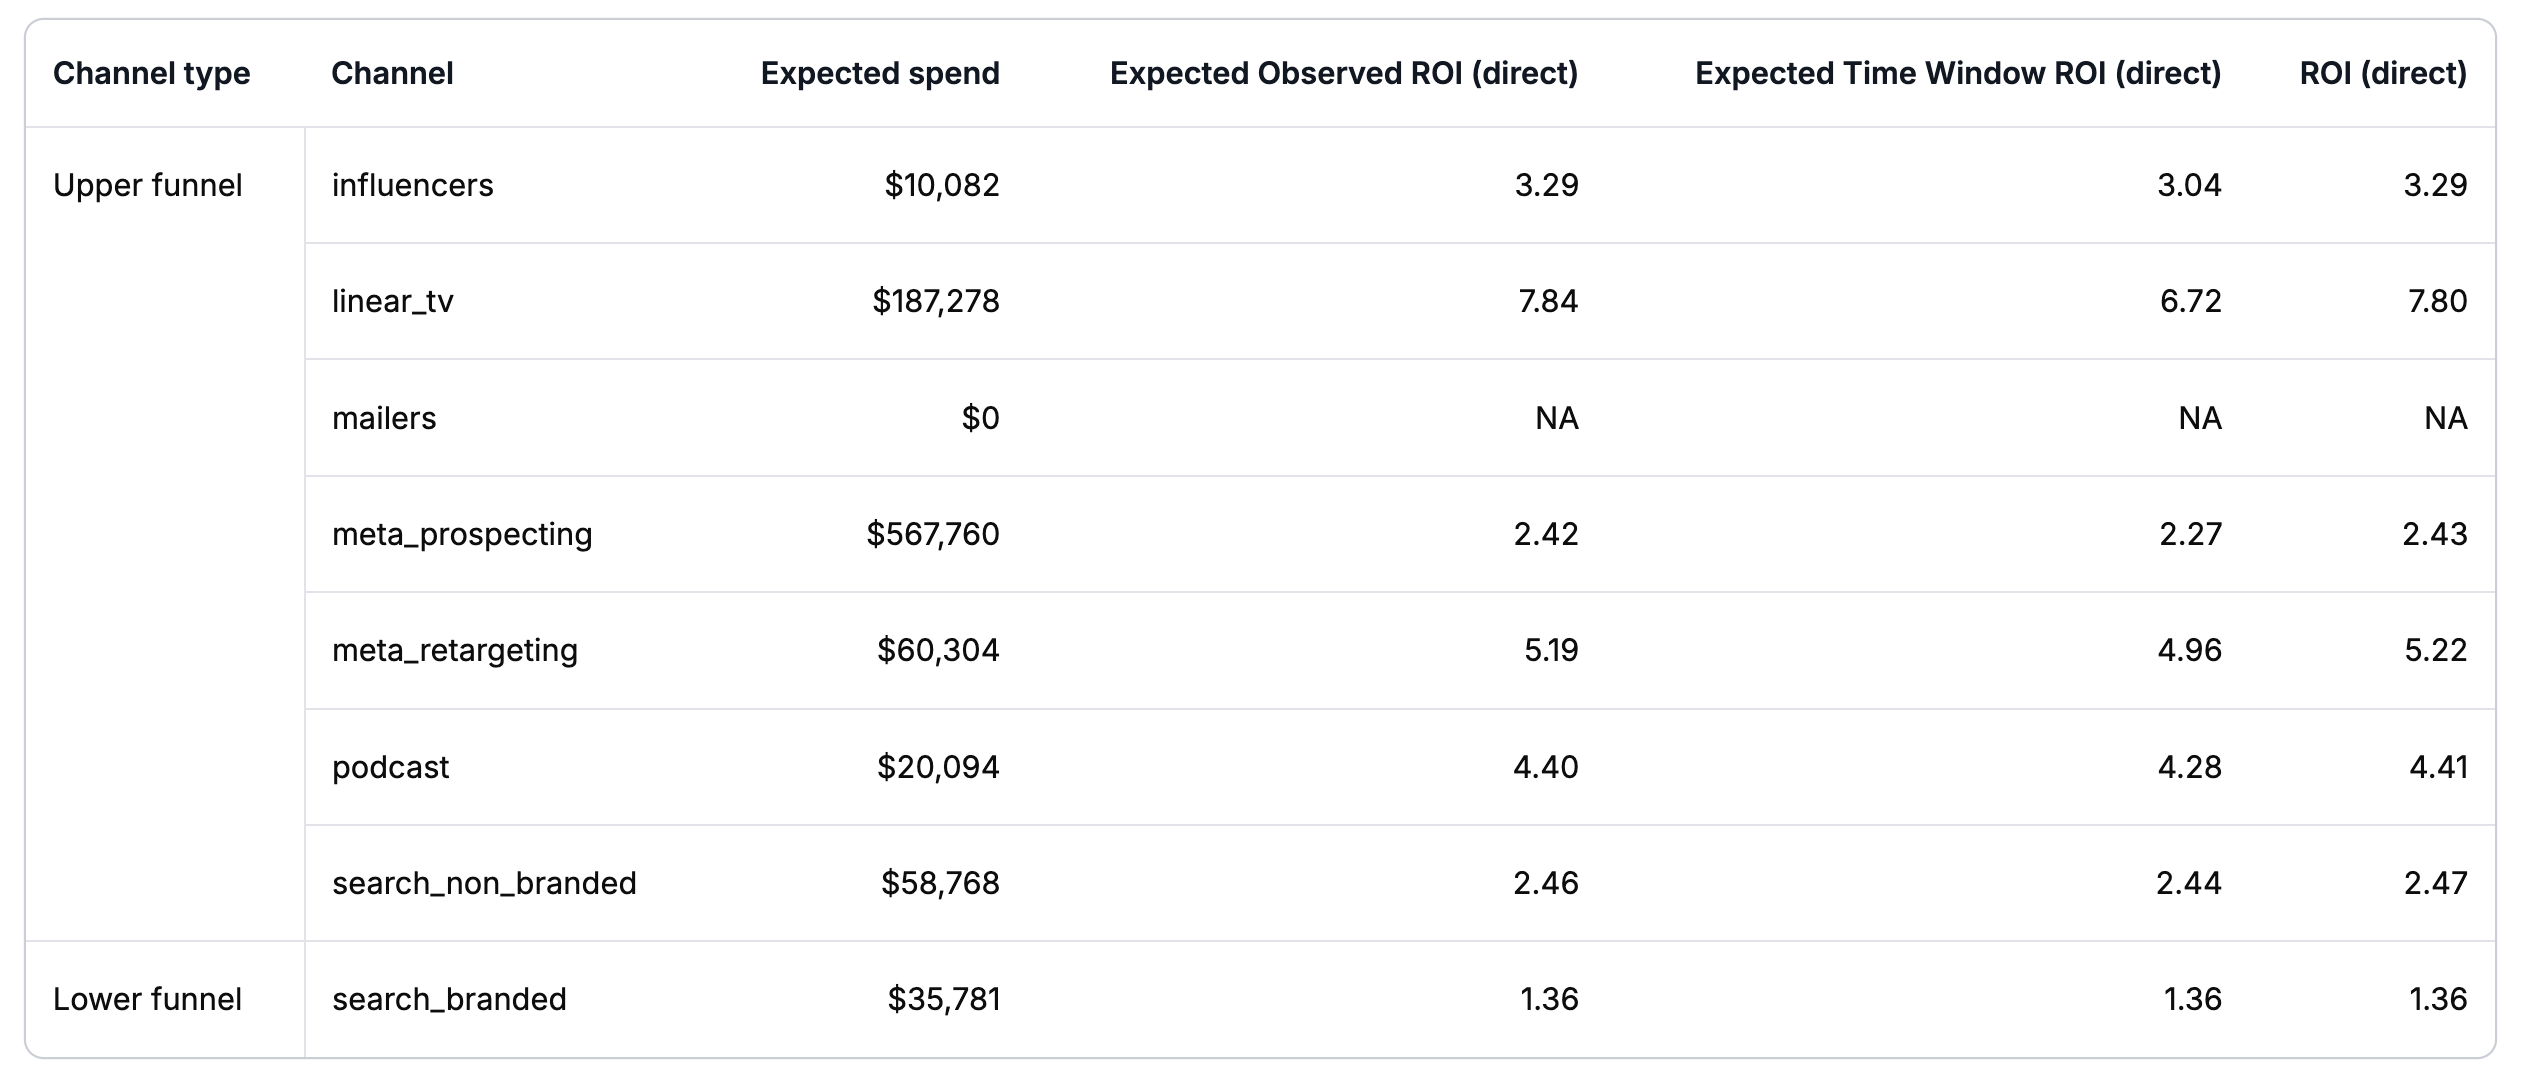Click the 7.84 observed ROI value
This screenshot has width=2546, height=1088.
(x=1547, y=301)
